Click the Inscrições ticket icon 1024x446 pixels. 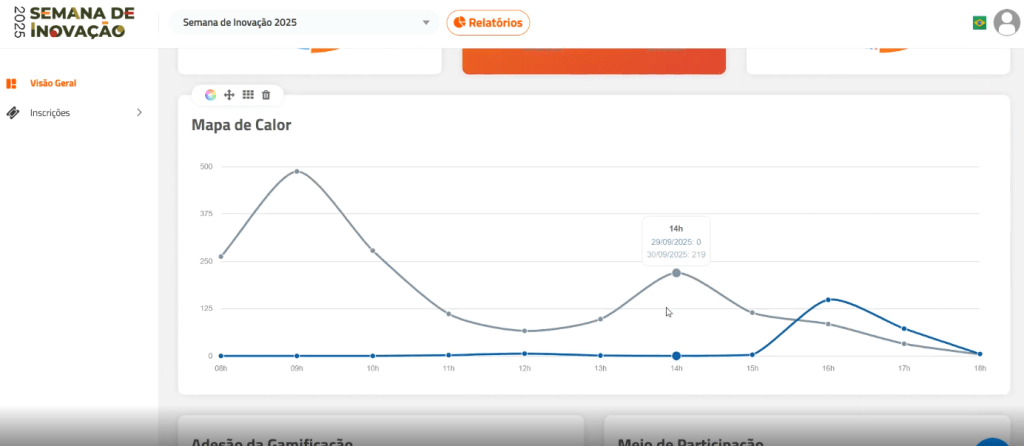coord(12,113)
